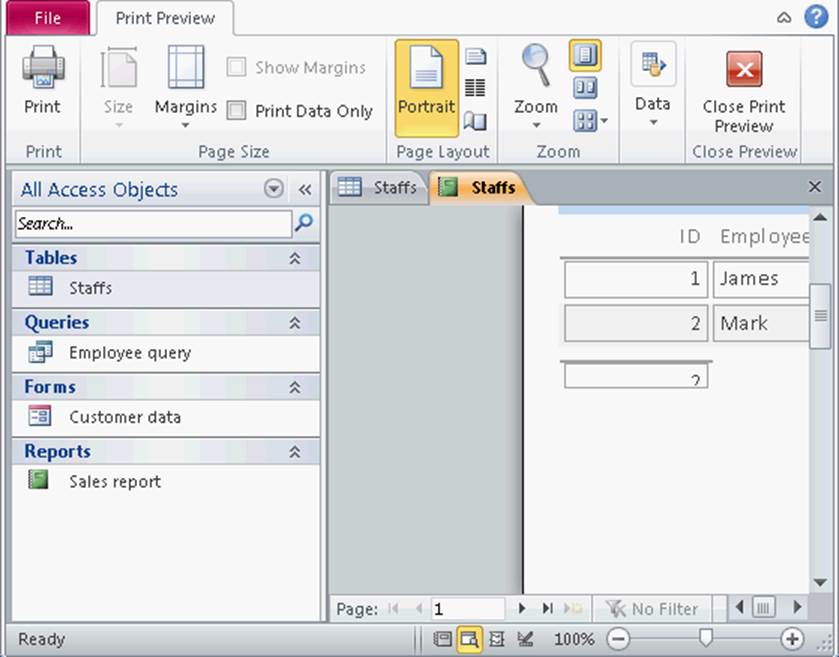Open the Columns layout icon
This screenshot has height=657, width=839.
pyautogui.click(x=475, y=88)
